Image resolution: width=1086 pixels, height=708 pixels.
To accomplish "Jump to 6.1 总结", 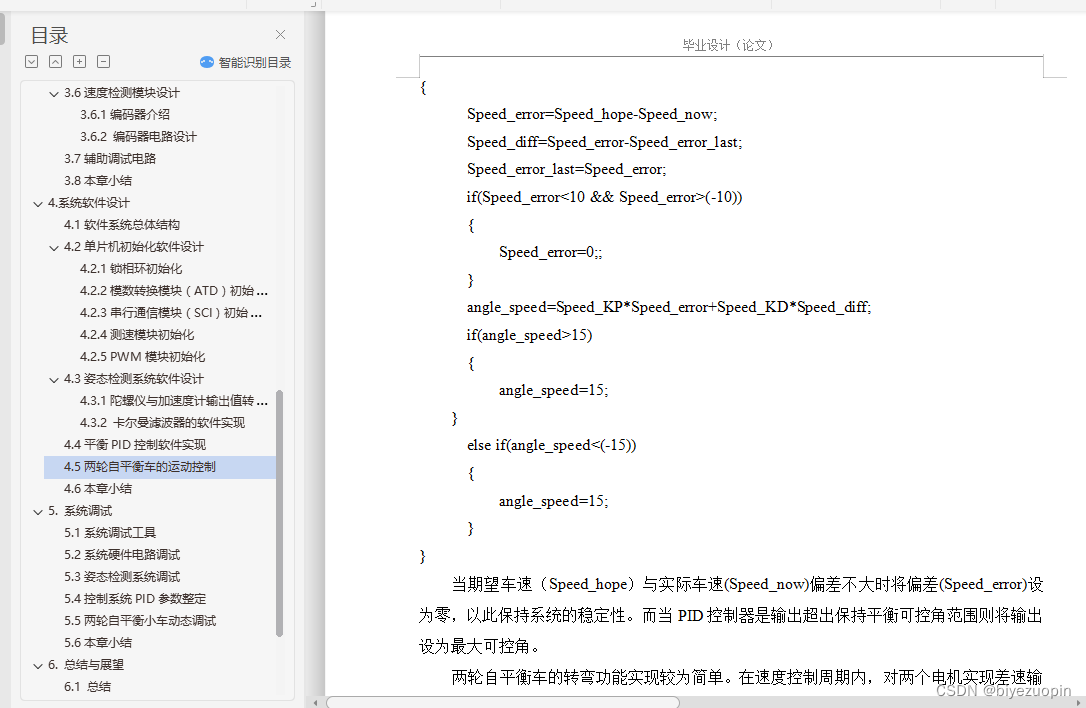I will [x=87, y=687].
